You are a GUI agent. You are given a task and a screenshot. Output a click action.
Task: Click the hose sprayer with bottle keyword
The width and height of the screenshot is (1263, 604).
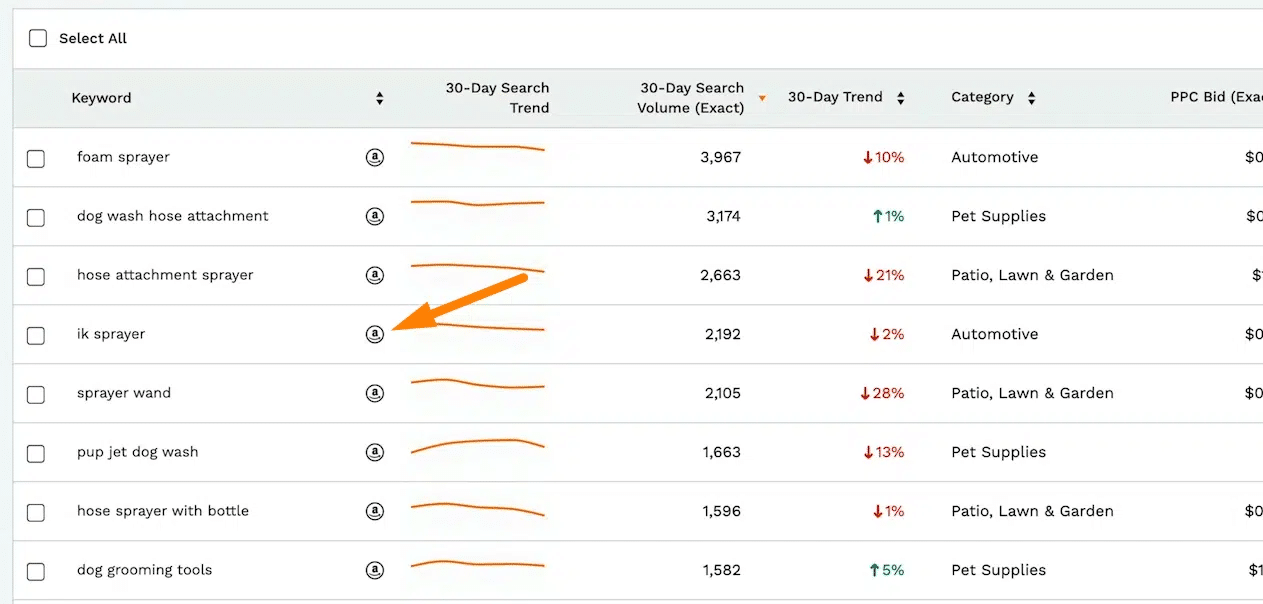(163, 511)
